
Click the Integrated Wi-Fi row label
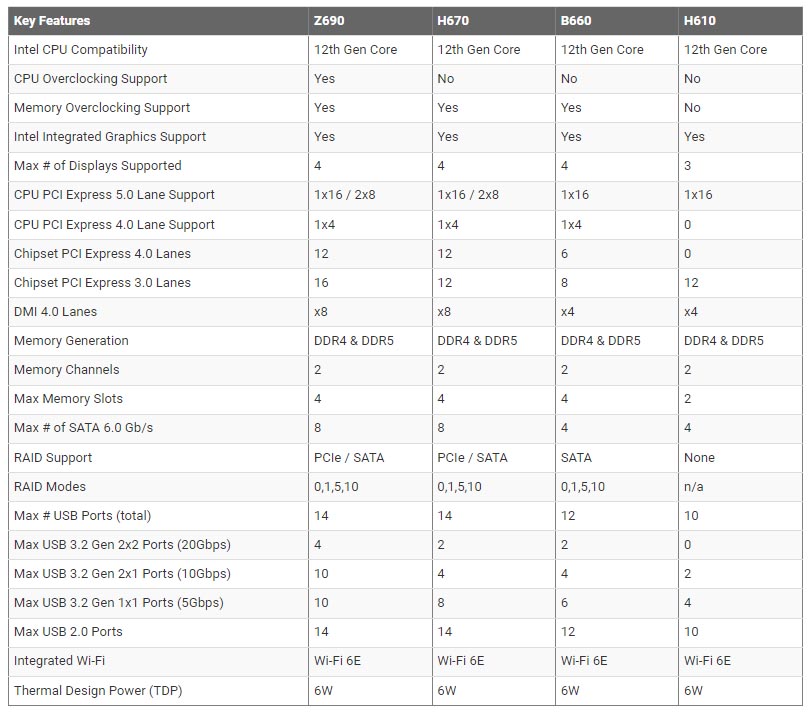point(60,661)
